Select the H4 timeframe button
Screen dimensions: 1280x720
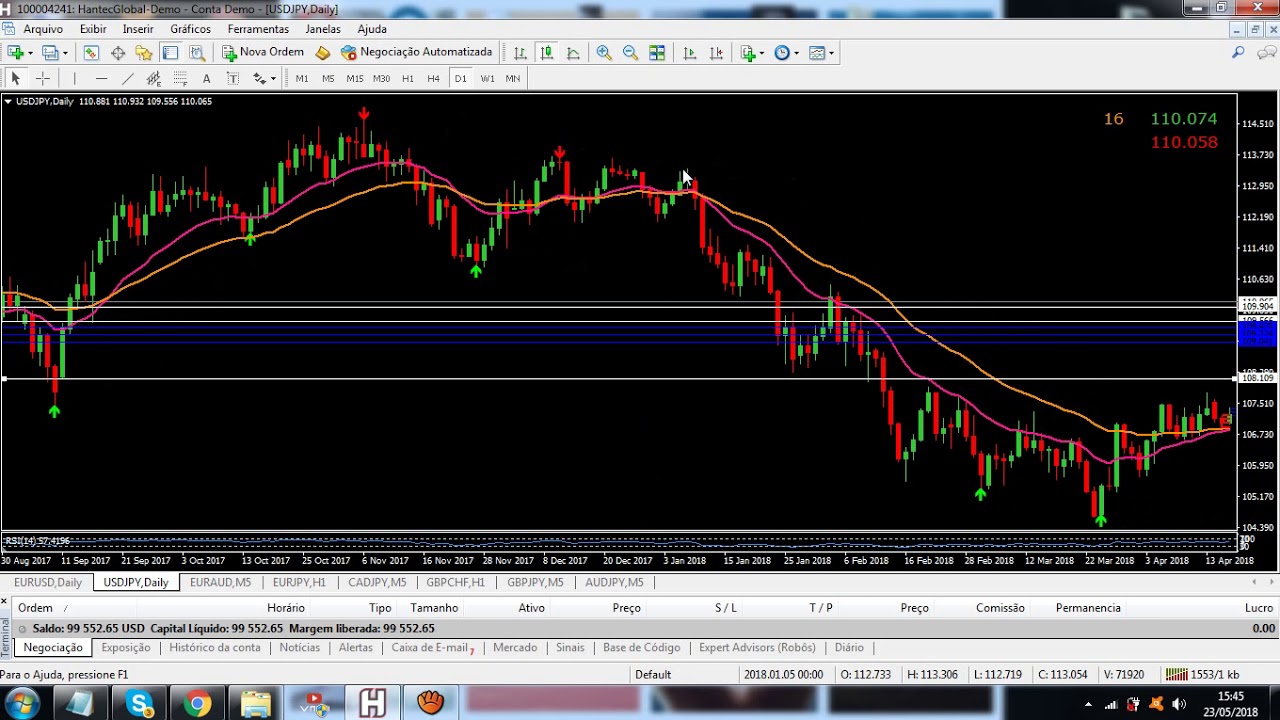click(433, 78)
